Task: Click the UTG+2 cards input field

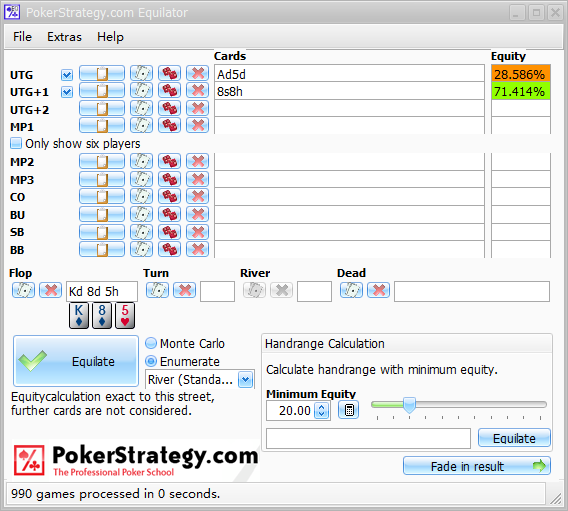Action: pos(349,108)
